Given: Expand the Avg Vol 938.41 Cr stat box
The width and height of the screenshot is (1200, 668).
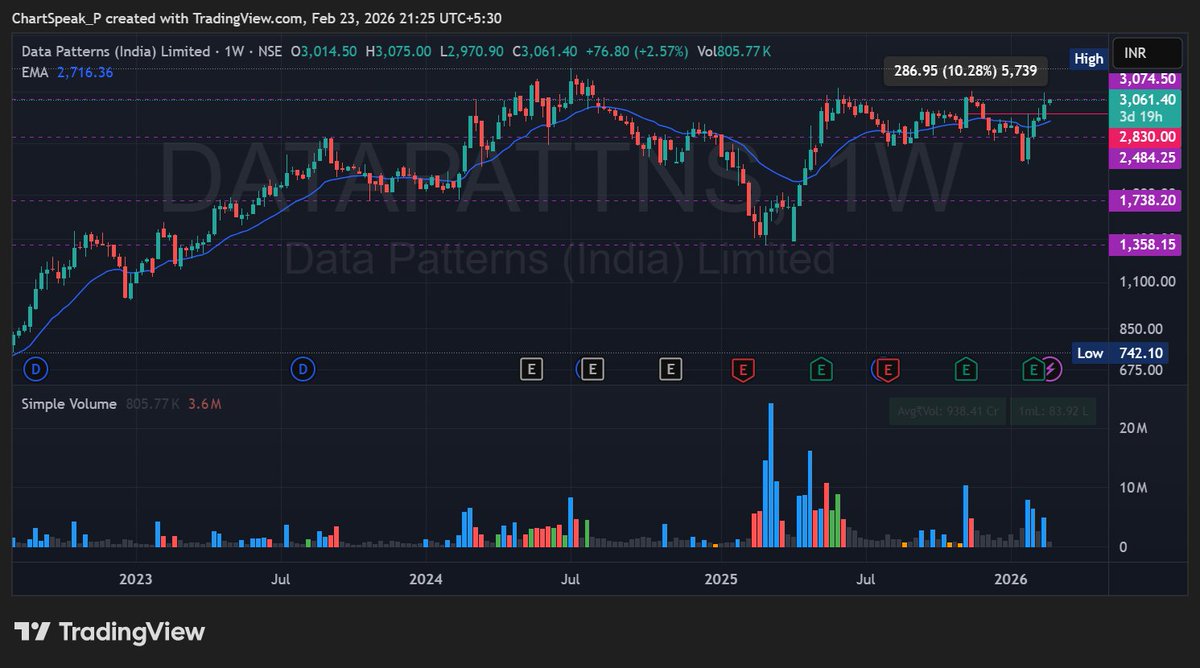Looking at the screenshot, I should (x=947, y=411).
